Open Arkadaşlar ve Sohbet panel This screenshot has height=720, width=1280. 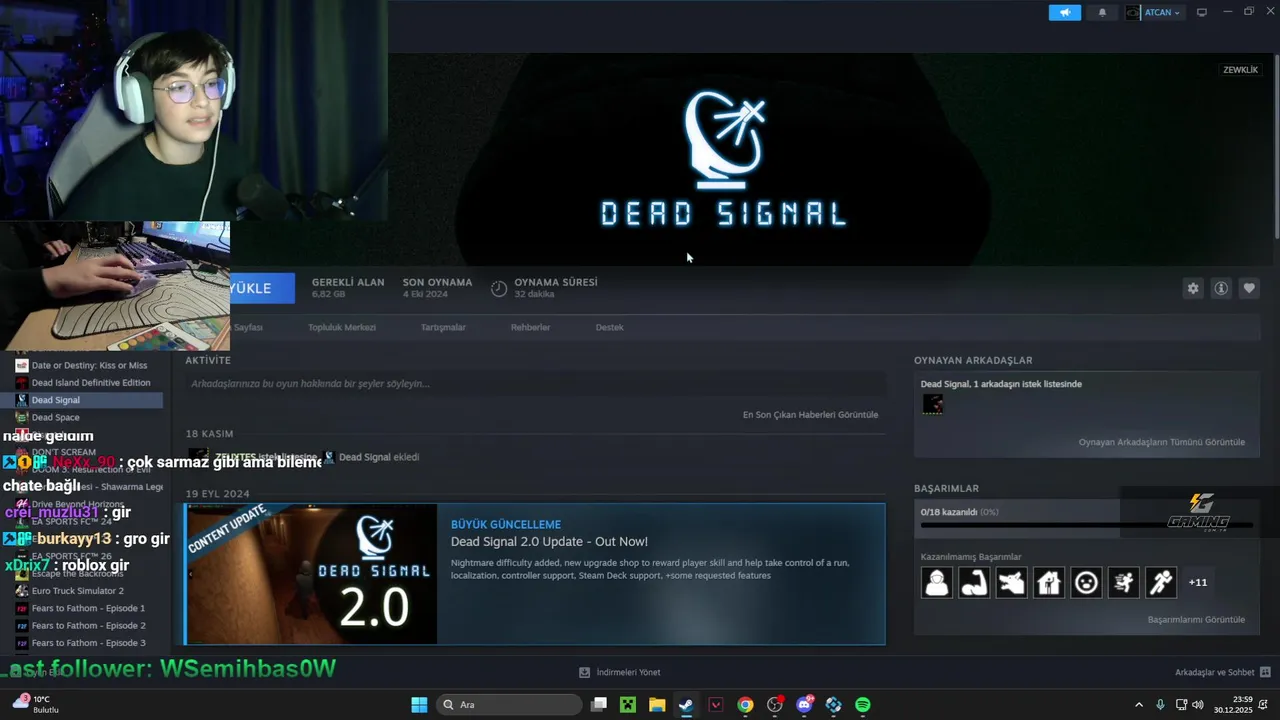(1222, 672)
